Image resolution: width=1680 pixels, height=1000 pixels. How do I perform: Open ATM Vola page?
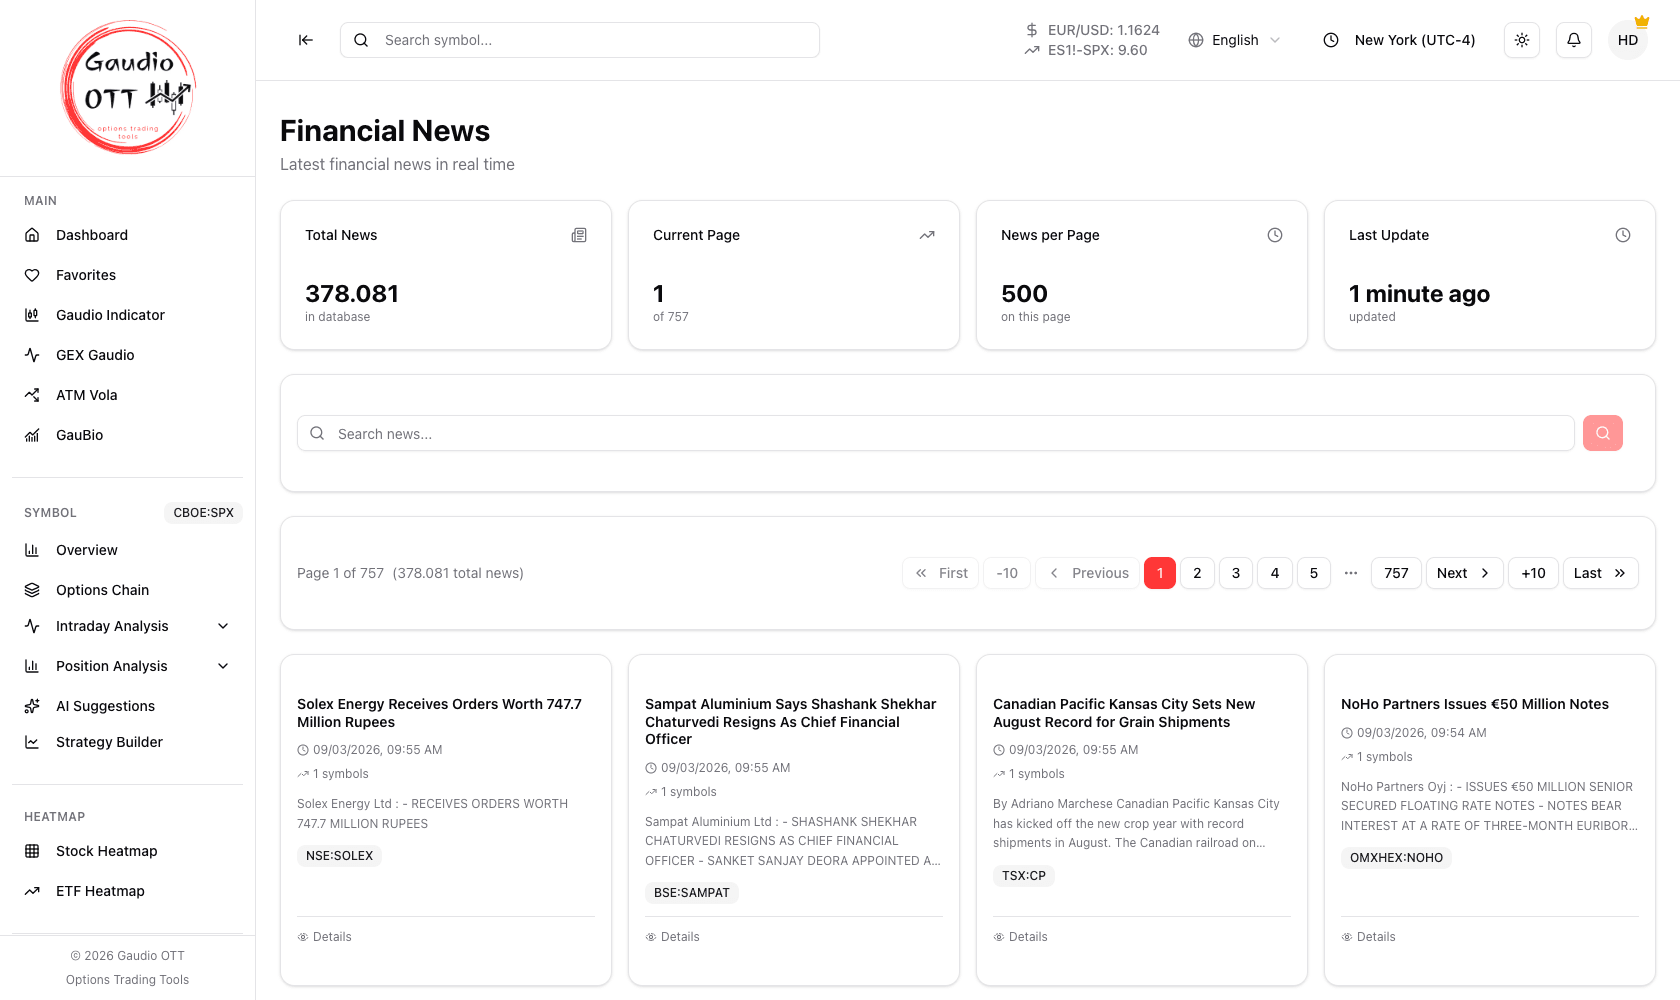[x=128, y=395]
